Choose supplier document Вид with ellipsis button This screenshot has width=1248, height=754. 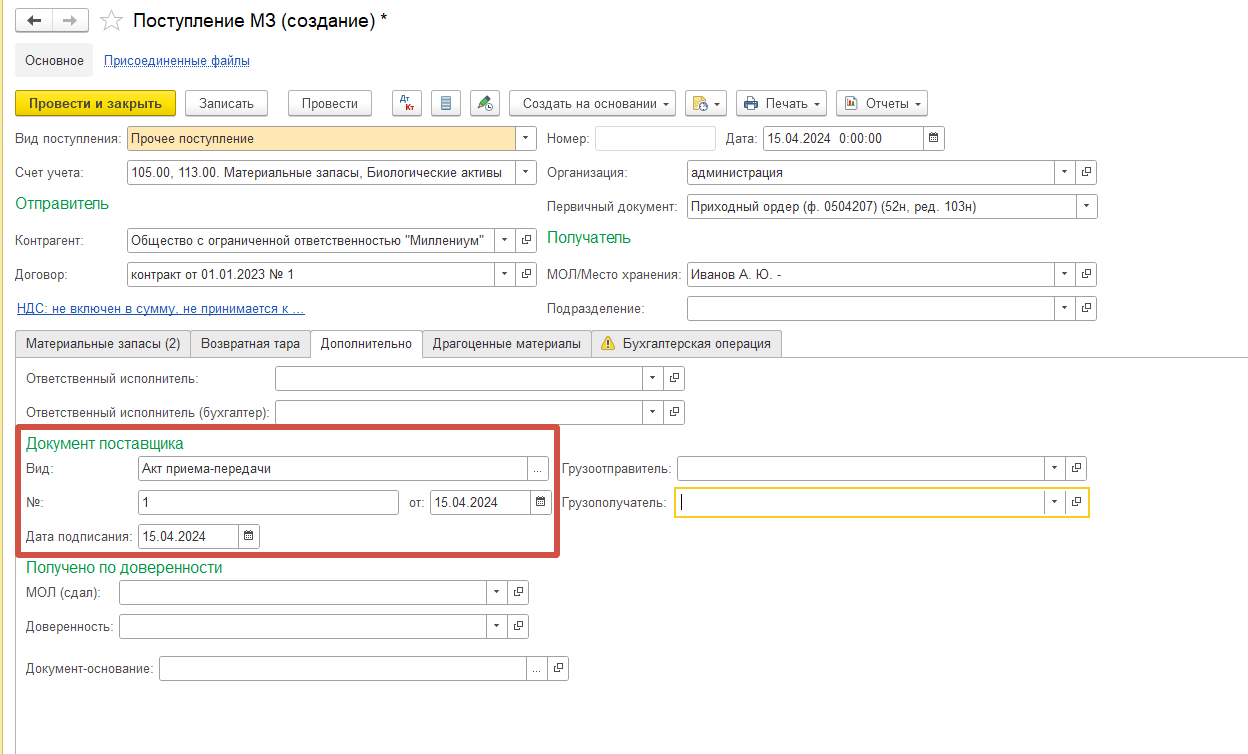[539, 468]
